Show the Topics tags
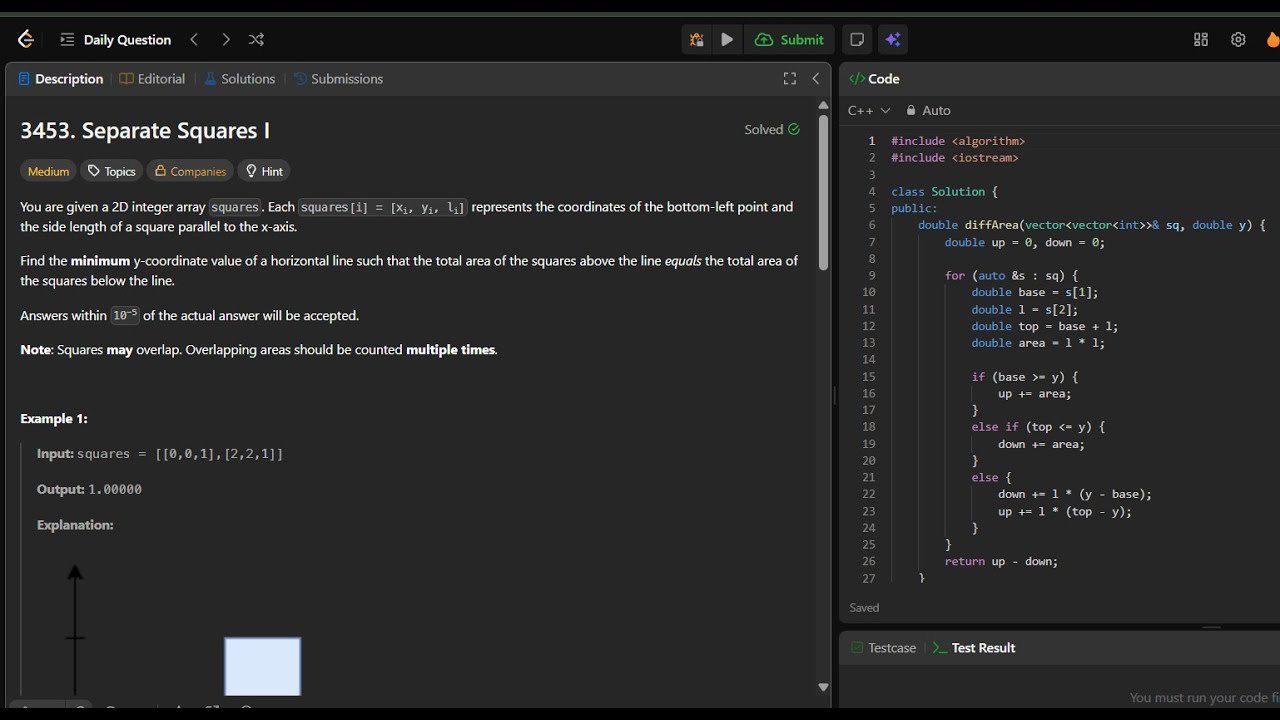 click(x=111, y=171)
